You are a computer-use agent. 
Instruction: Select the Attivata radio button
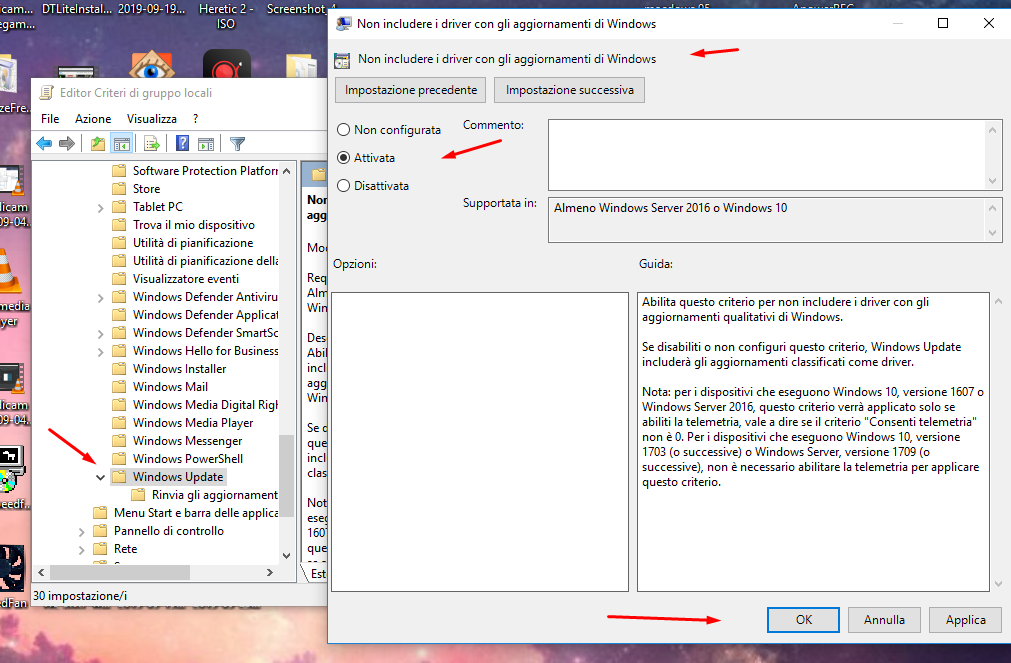pos(344,157)
